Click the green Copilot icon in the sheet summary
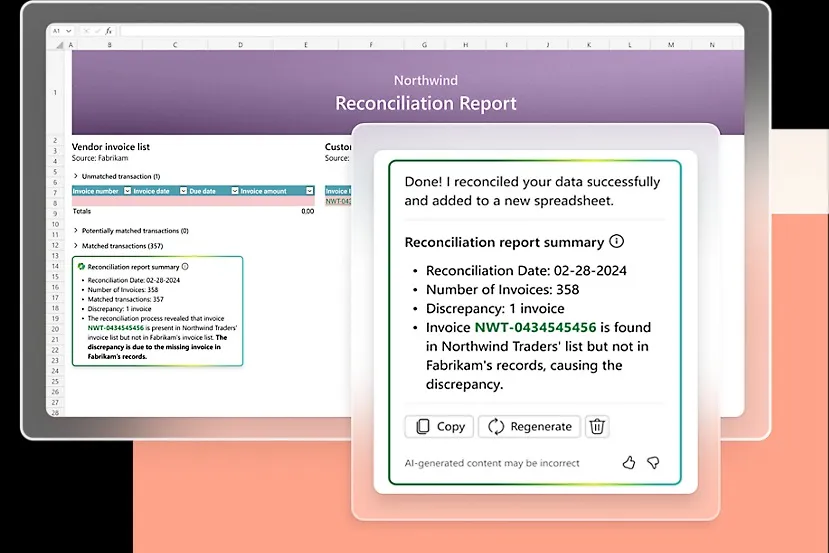 coord(81,267)
